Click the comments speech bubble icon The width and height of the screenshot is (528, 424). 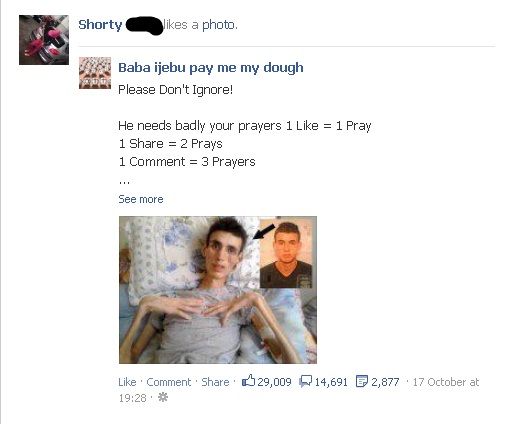pyautogui.click(x=306, y=381)
